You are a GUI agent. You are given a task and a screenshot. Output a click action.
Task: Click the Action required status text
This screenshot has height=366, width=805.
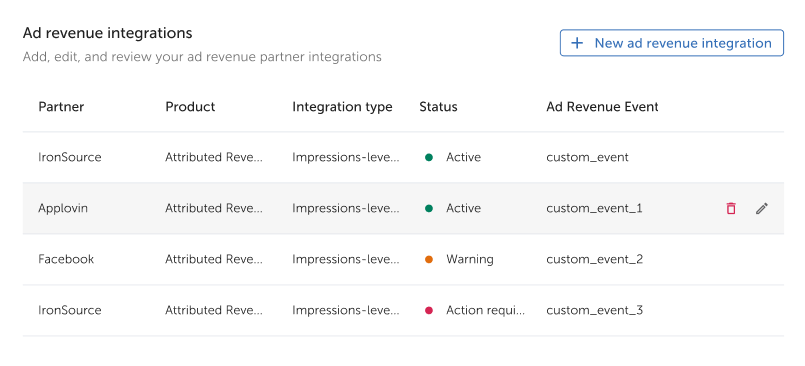tap(486, 311)
